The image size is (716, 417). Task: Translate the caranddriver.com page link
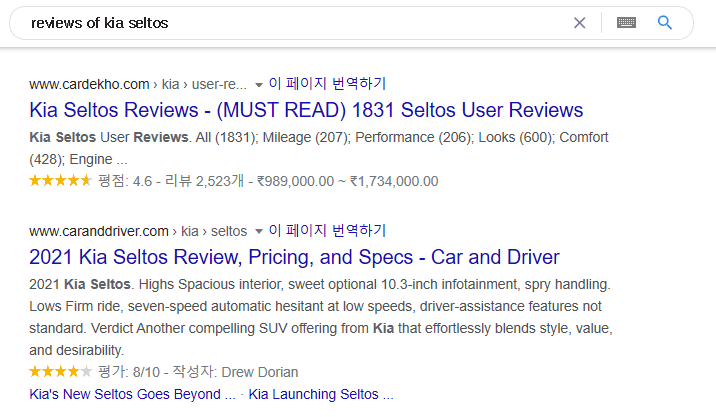click(327, 230)
